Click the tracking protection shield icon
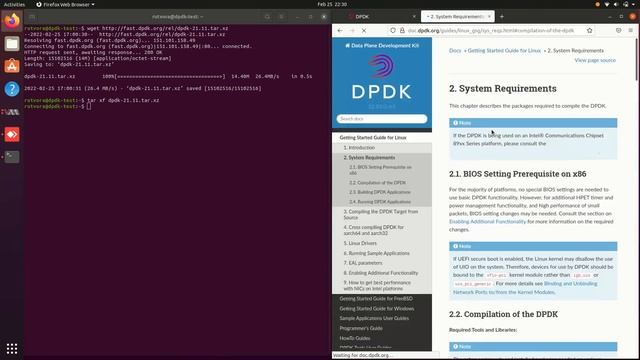This screenshot has height=360, width=640. click(x=393, y=31)
